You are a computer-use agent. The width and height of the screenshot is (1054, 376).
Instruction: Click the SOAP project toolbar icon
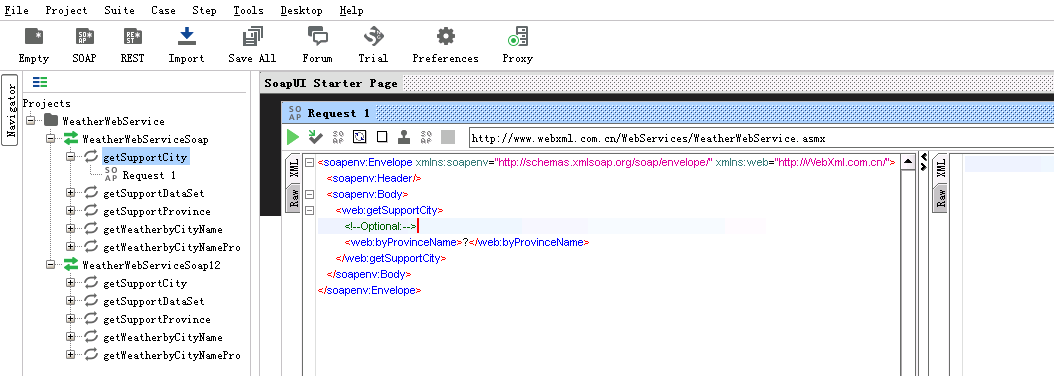click(x=84, y=36)
